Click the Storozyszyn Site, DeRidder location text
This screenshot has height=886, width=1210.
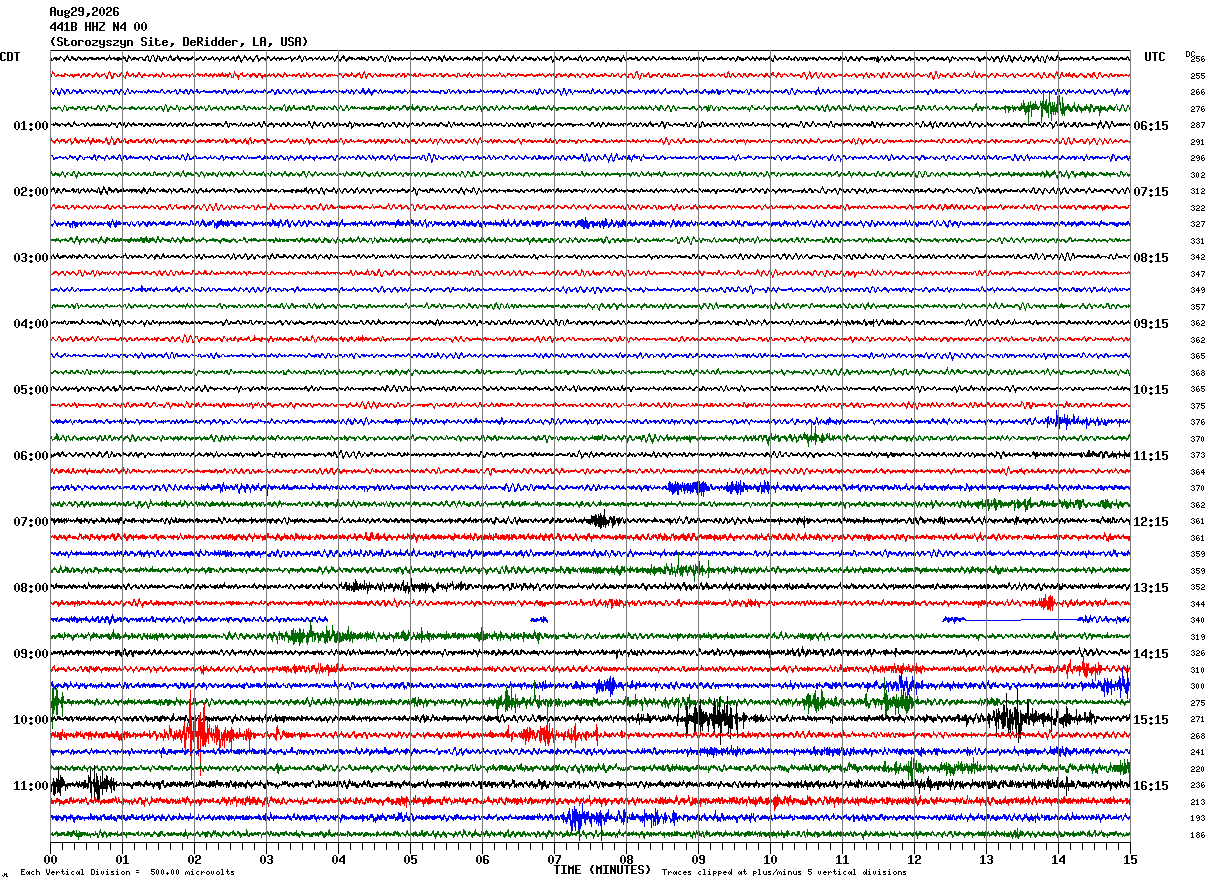tap(179, 42)
